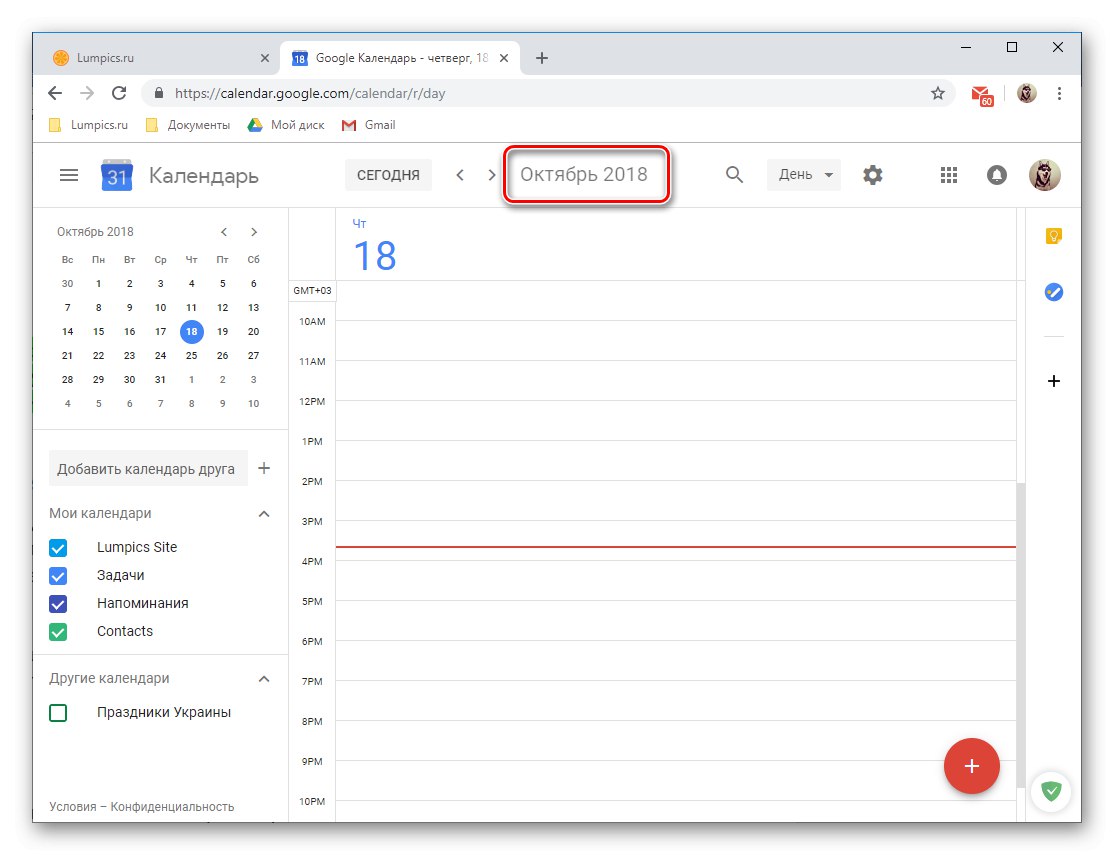Open the Google apps grid
The width and height of the screenshot is (1114, 855).
[948, 174]
